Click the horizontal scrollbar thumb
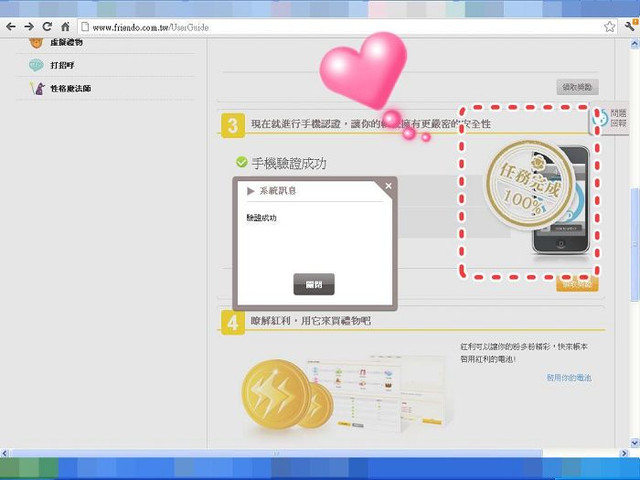Viewport: 640px width, 480px height. click(276, 453)
